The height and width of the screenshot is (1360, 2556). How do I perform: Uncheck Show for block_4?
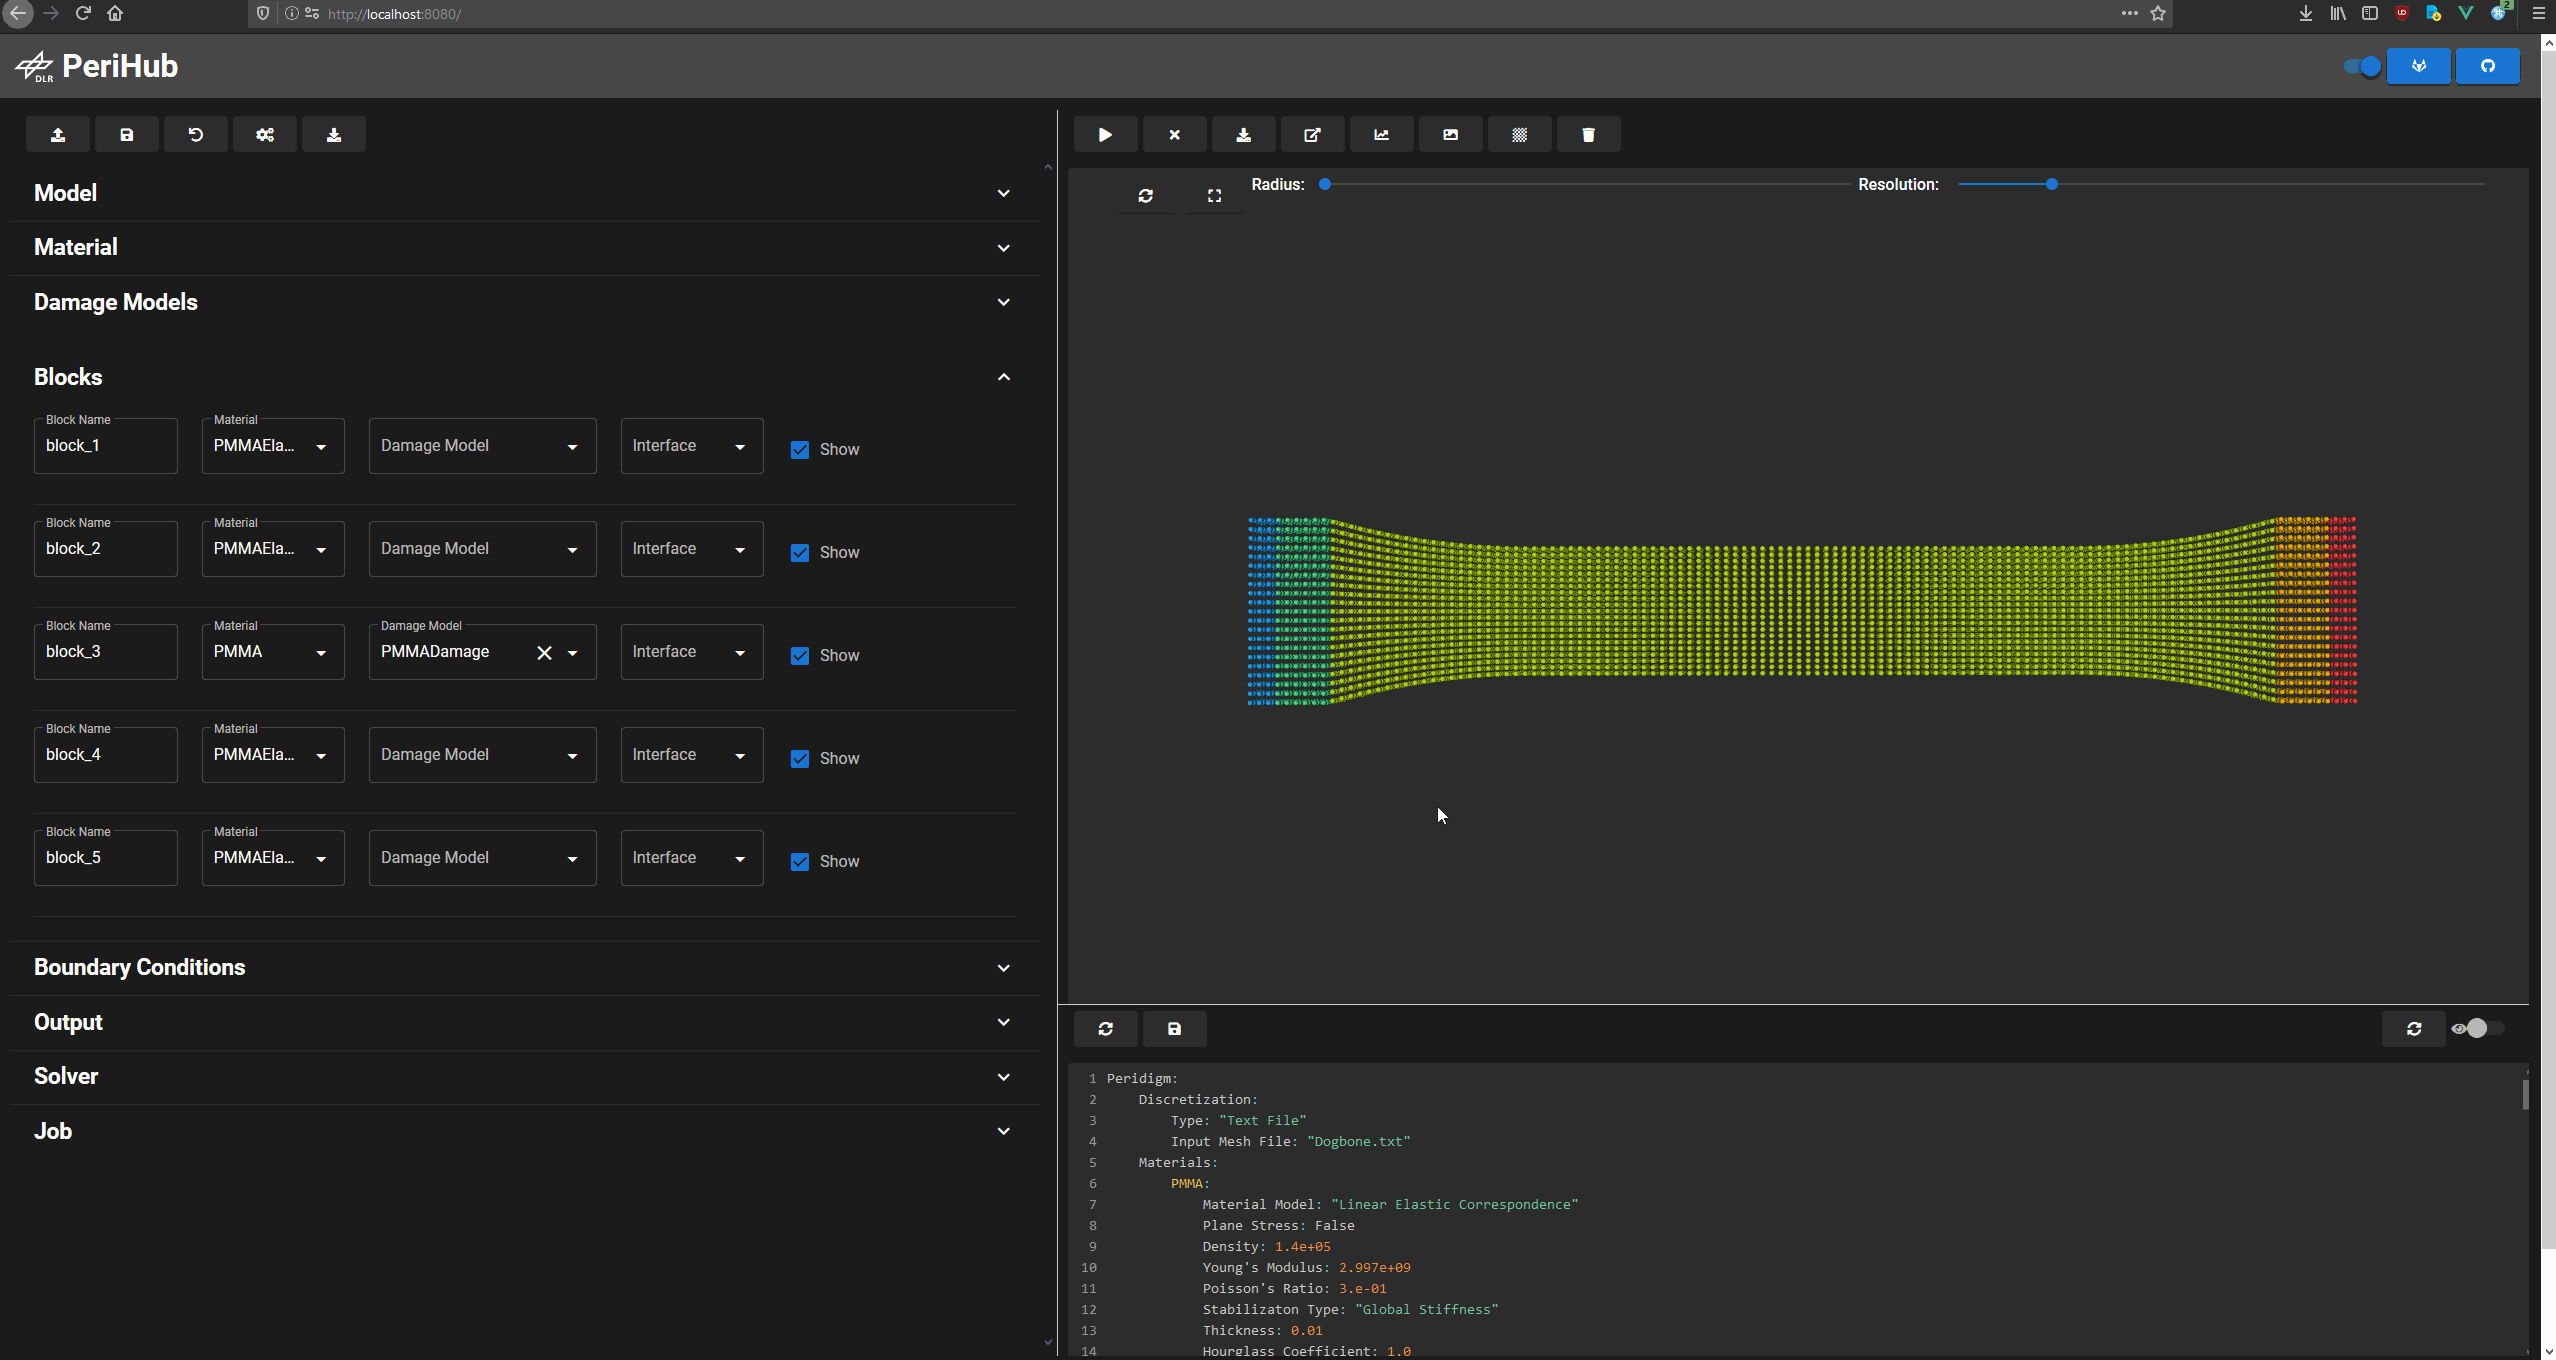(x=800, y=759)
